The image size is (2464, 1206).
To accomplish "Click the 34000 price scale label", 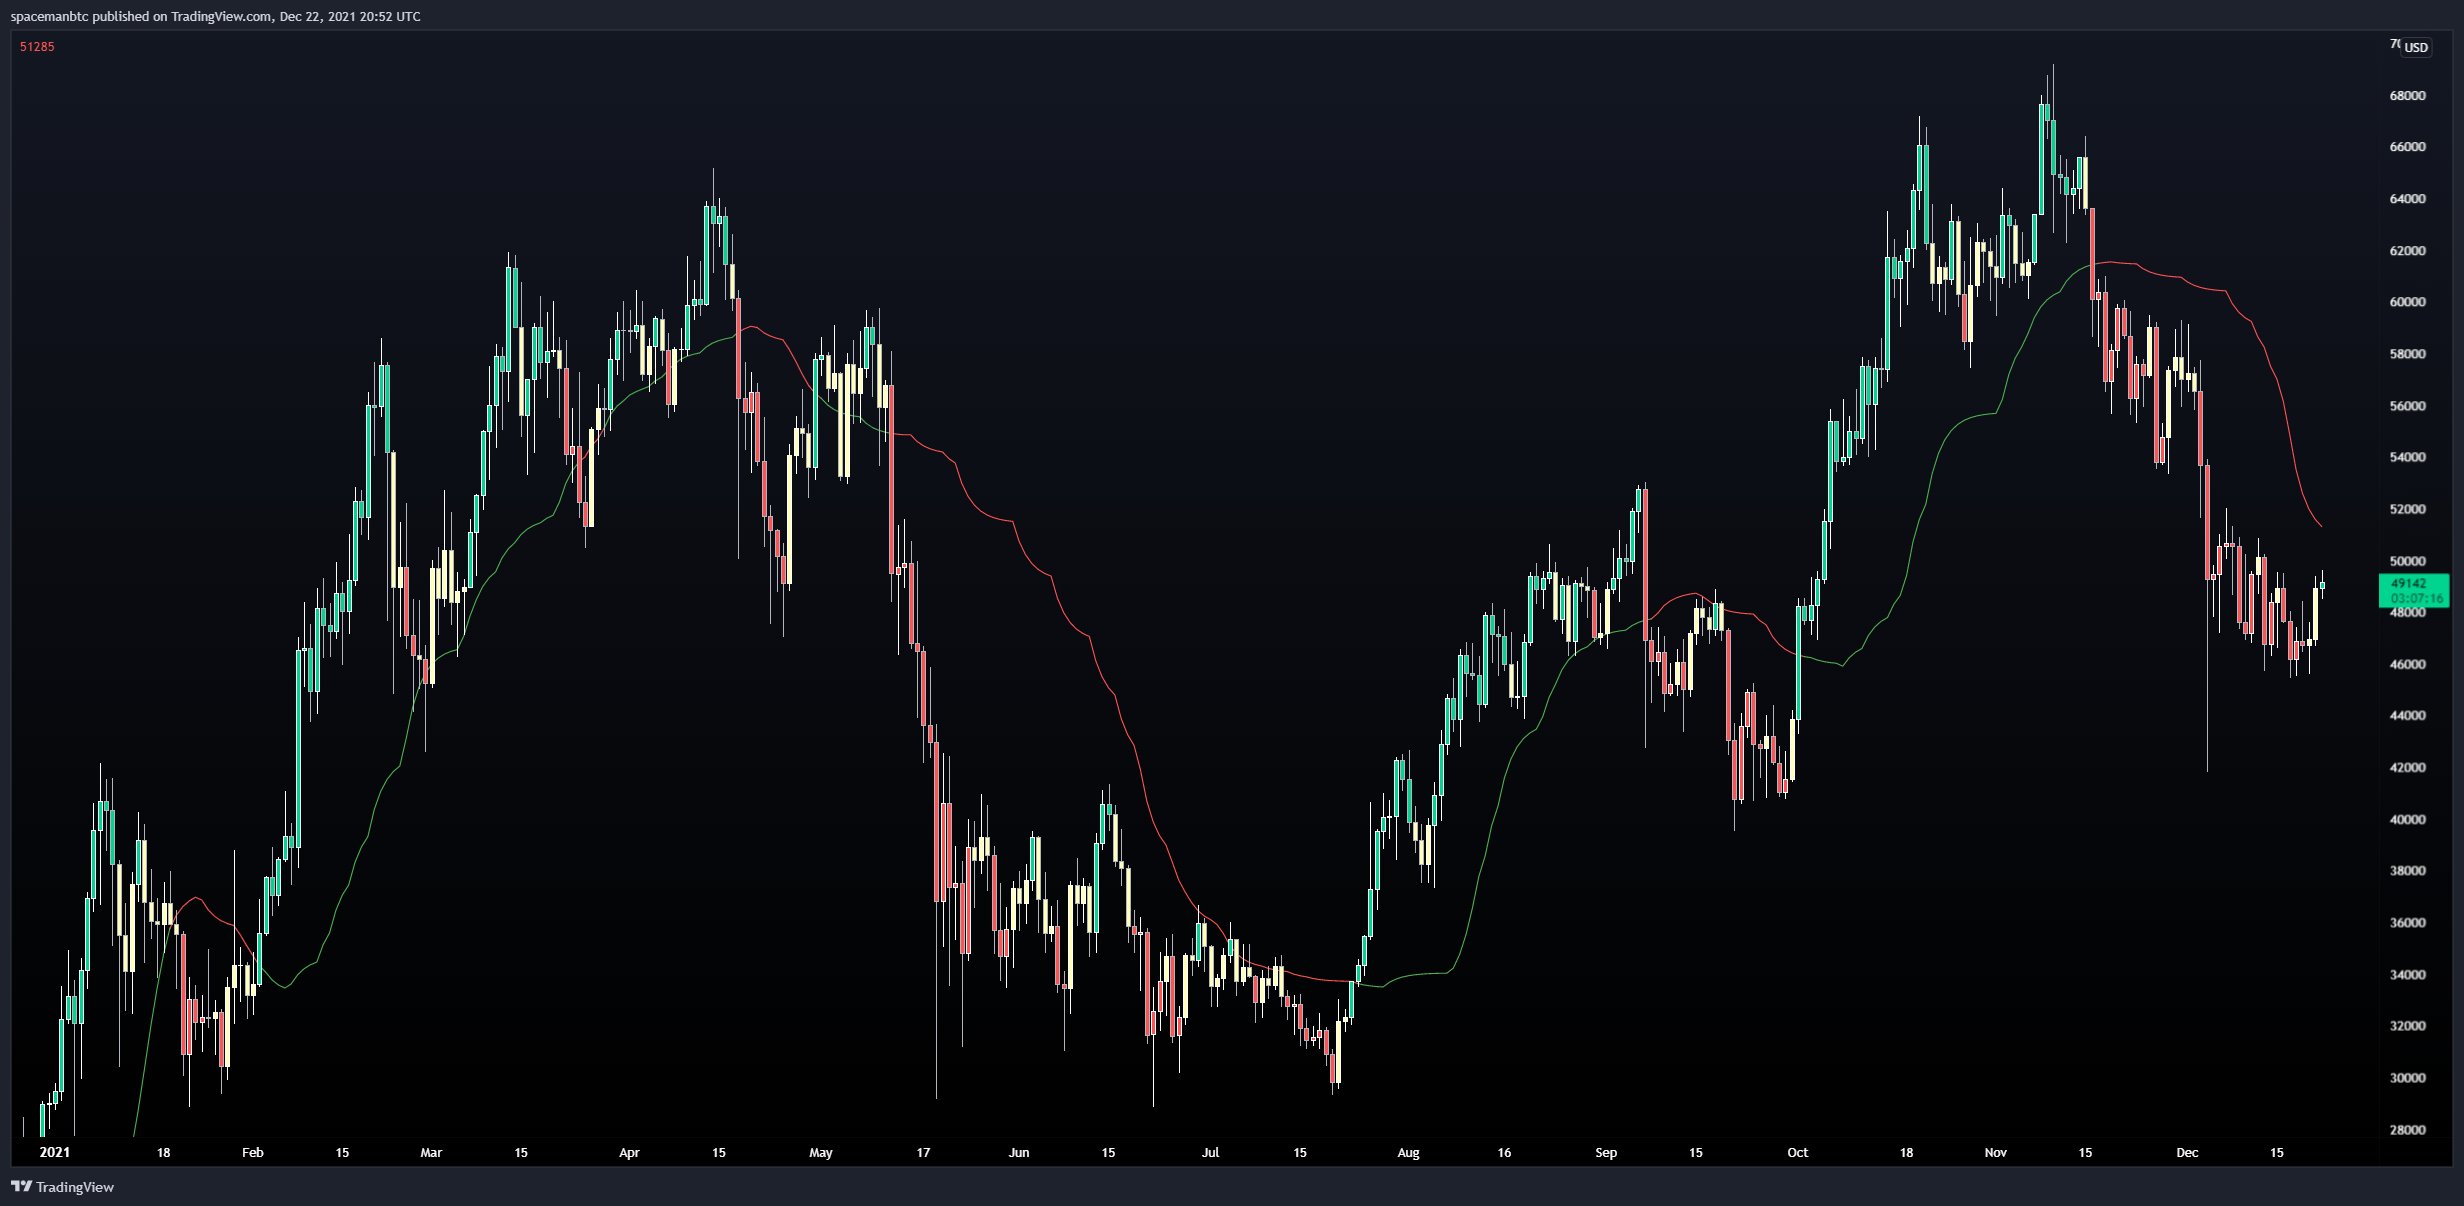I will [2407, 975].
